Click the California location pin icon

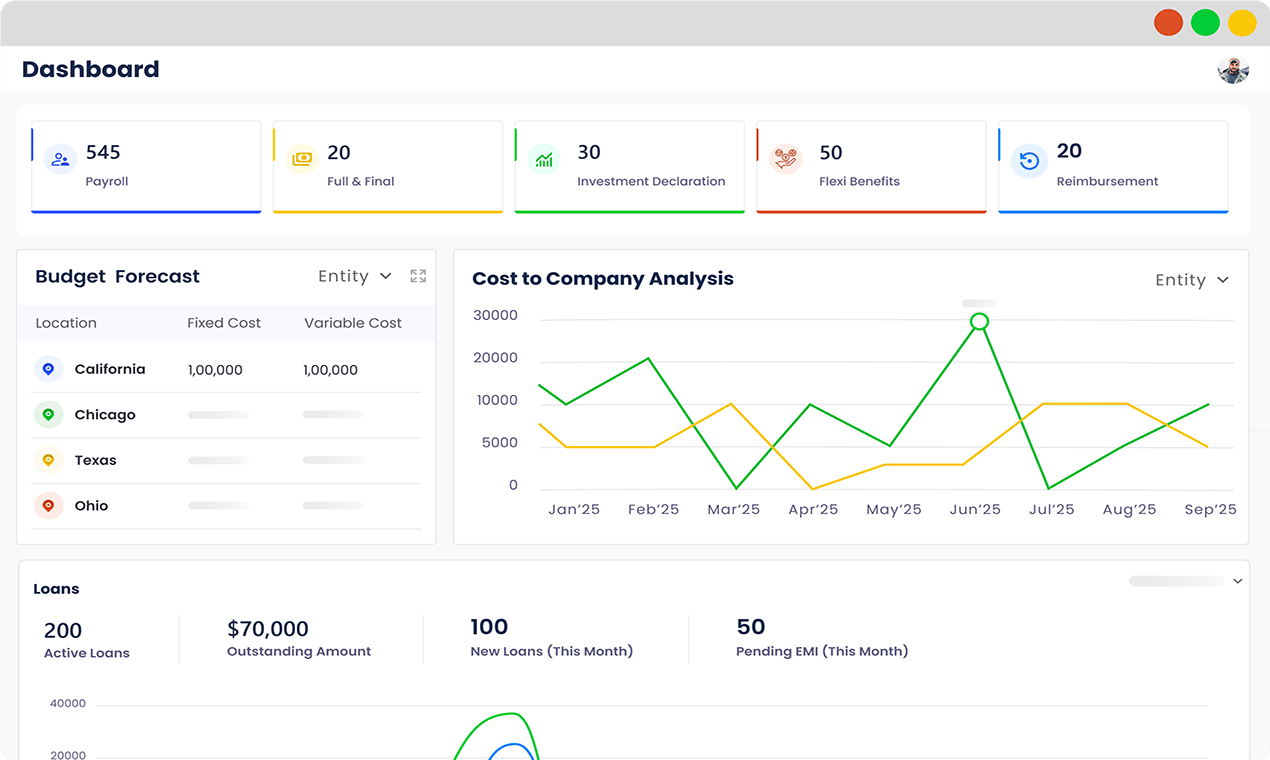pos(48,369)
